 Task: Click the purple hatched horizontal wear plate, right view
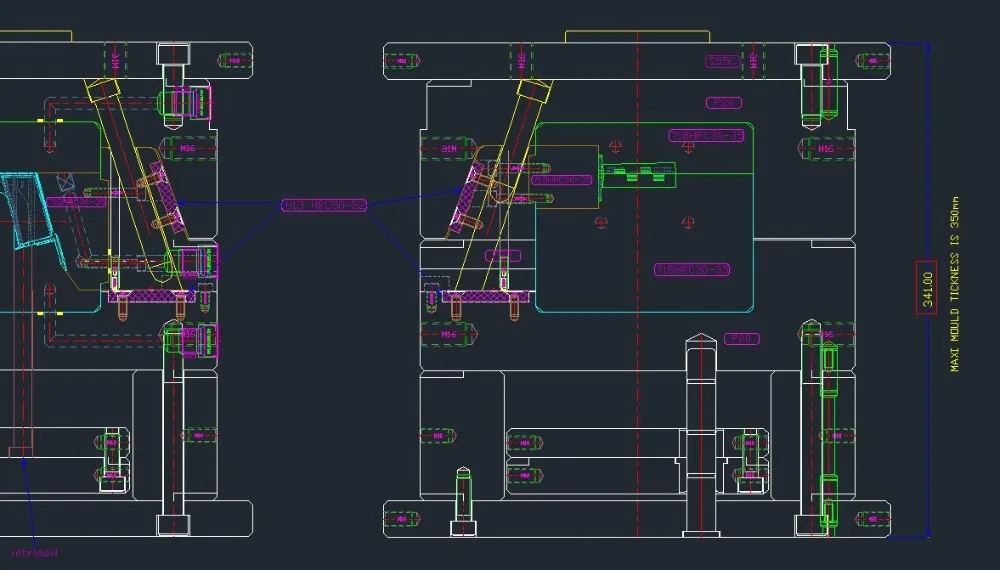pyautogui.click(x=483, y=297)
